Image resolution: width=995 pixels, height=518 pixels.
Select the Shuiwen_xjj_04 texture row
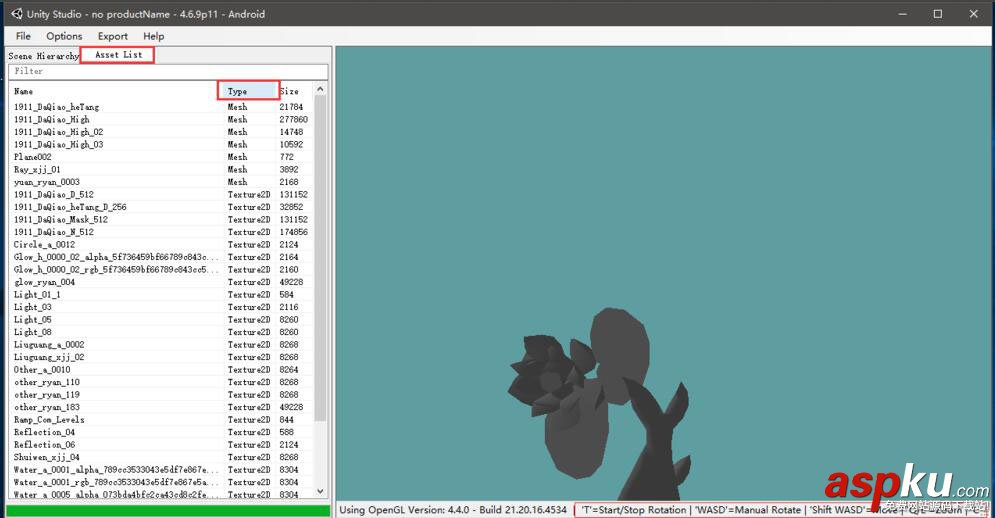[162, 456]
